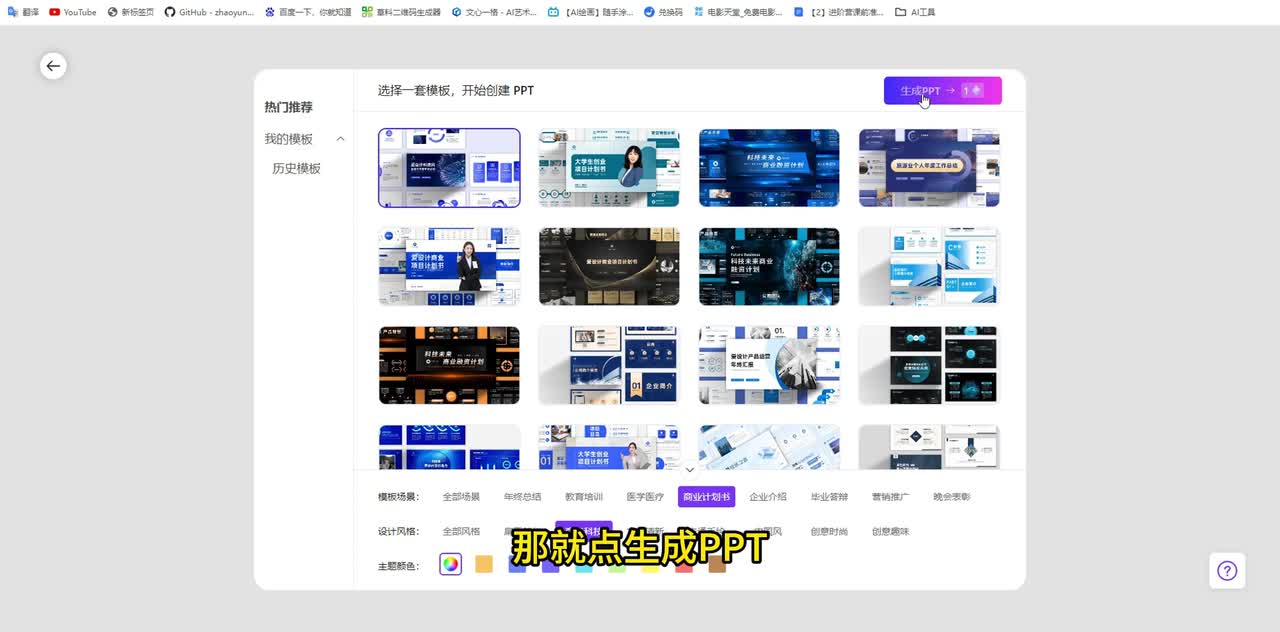Collapse the filter panel with down chevron
The image size is (1280, 632).
click(689, 469)
